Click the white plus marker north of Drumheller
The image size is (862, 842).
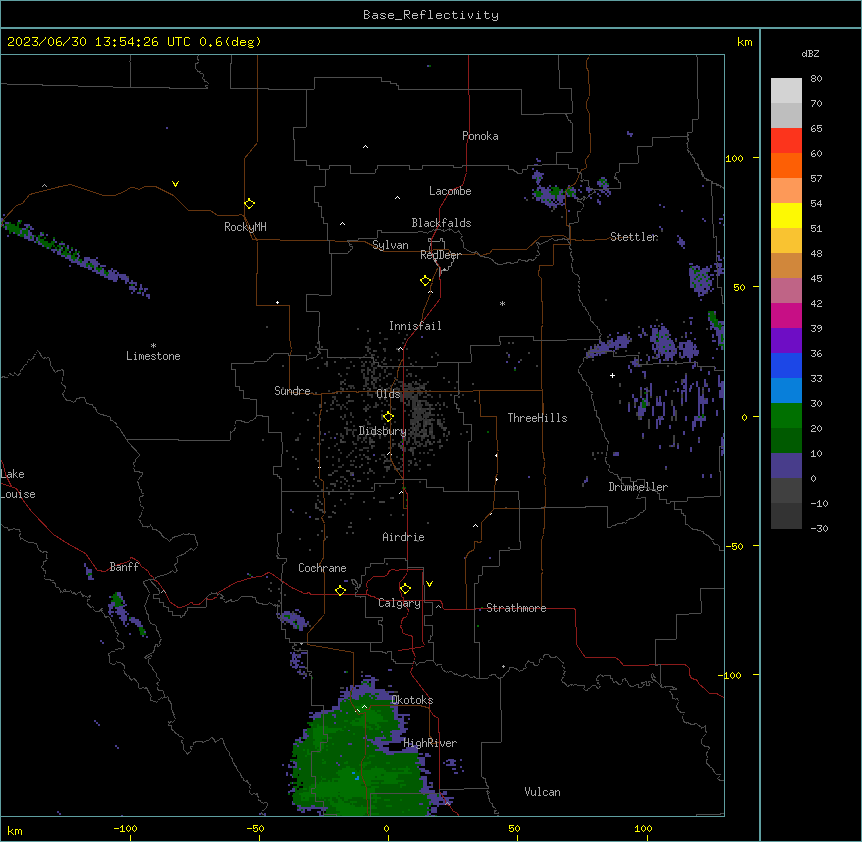pos(612,375)
